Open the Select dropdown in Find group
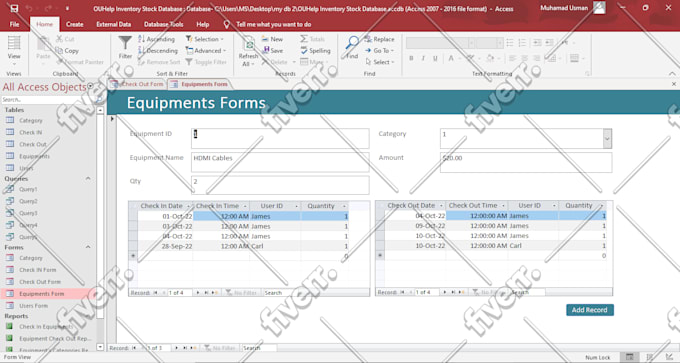The width and height of the screenshot is (680, 363). point(380,62)
